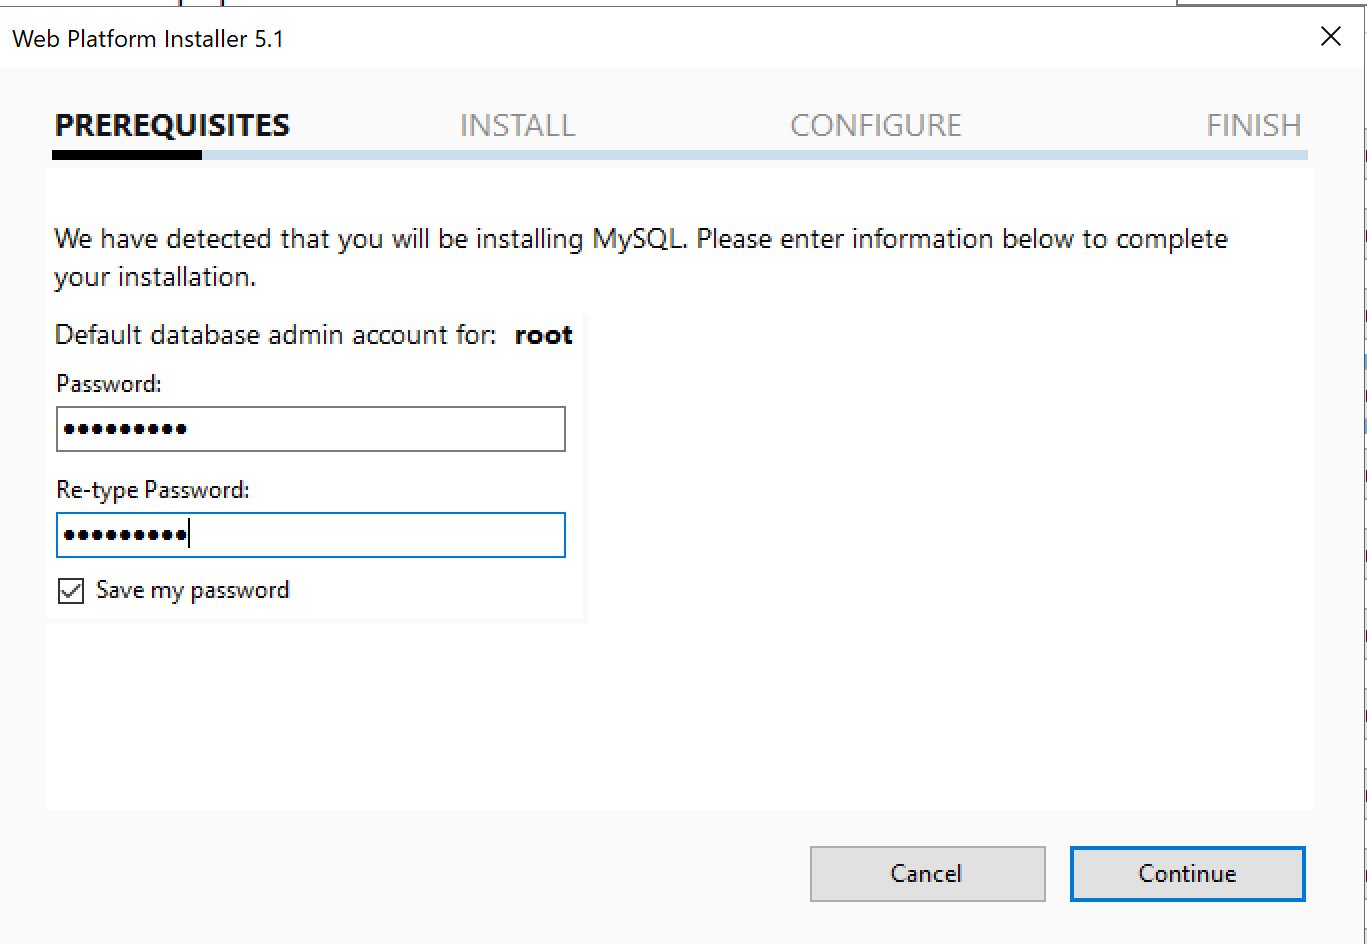Cancel the MySQL installation setup
This screenshot has height=944, width=1367.
pos(927,874)
